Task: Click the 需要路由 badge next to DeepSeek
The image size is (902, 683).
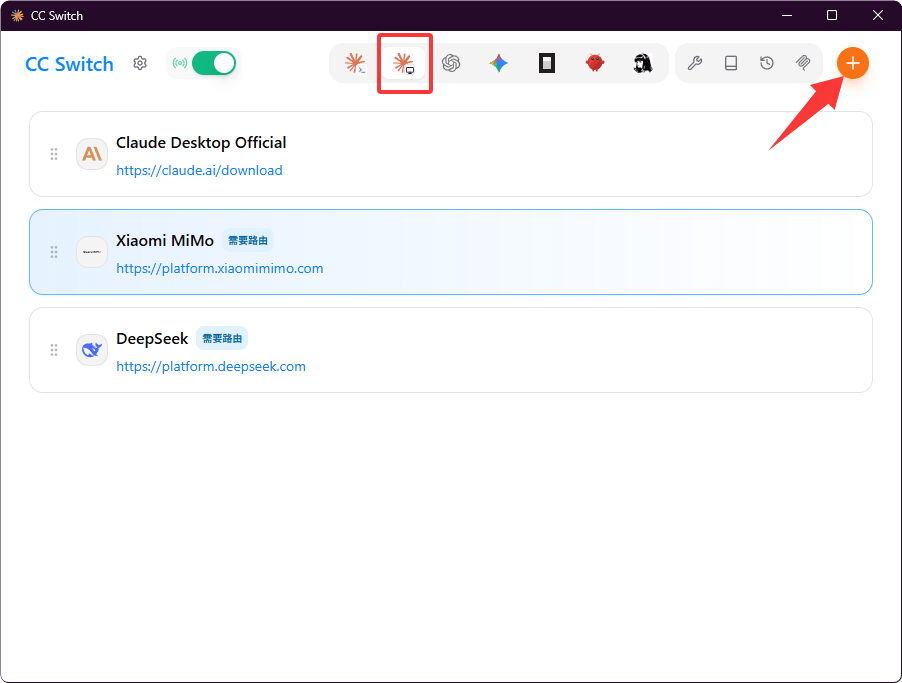Action: (222, 338)
